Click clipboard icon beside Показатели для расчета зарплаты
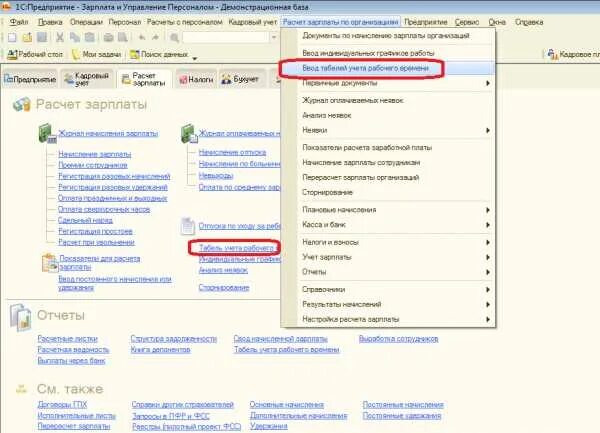Image resolution: width=600 pixels, height=433 pixels. coord(50,263)
